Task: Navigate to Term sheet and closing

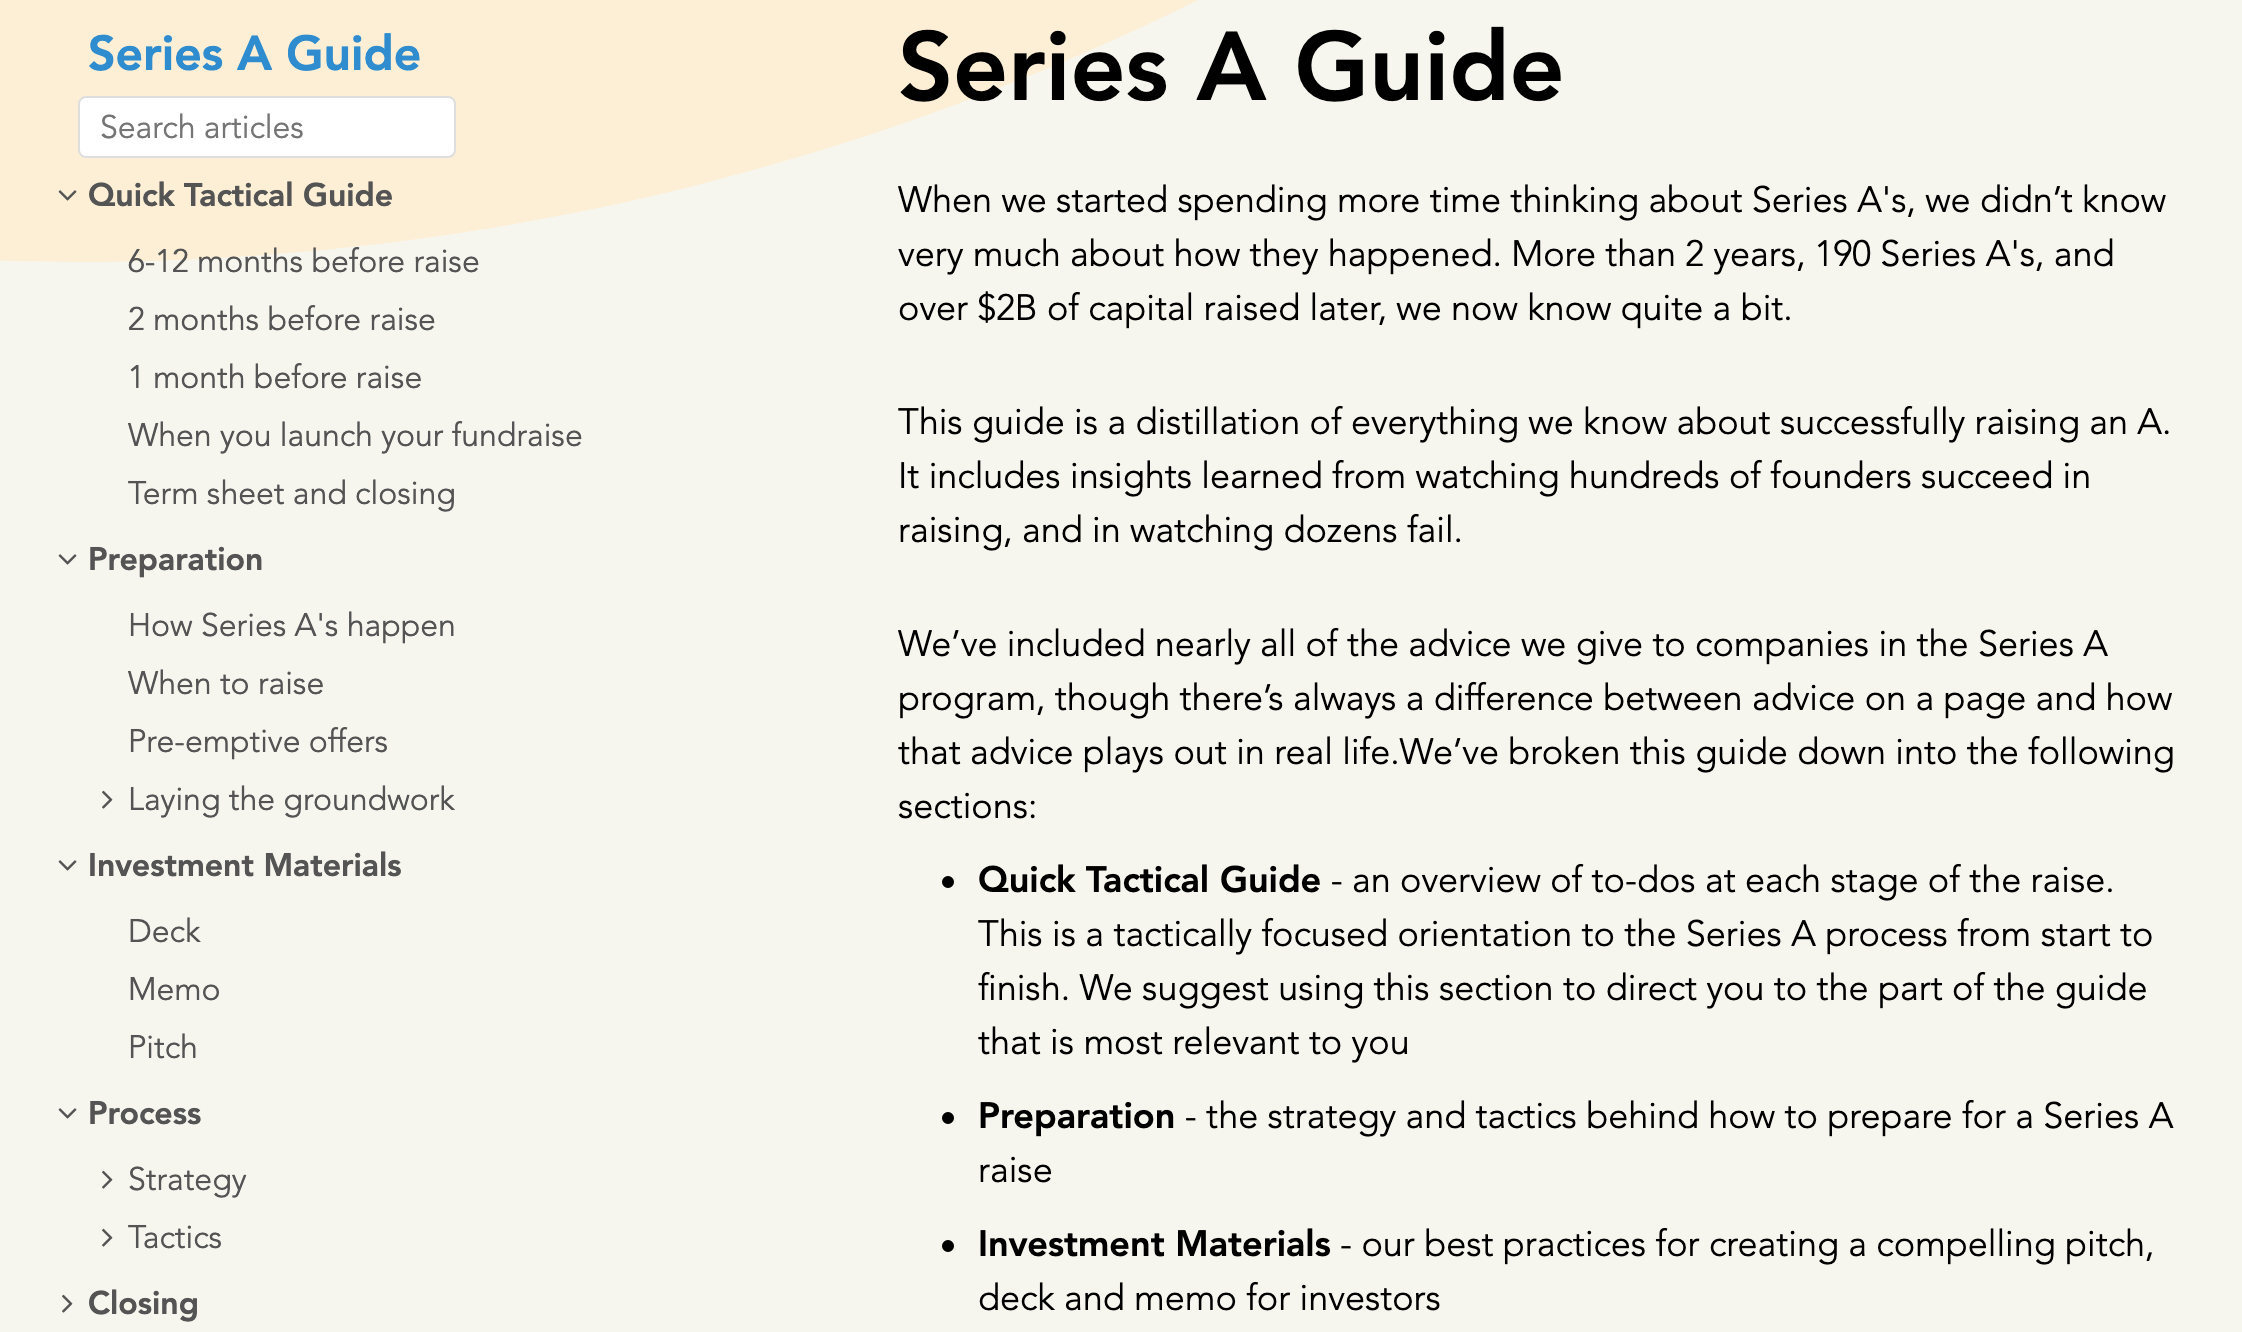Action: pos(291,494)
